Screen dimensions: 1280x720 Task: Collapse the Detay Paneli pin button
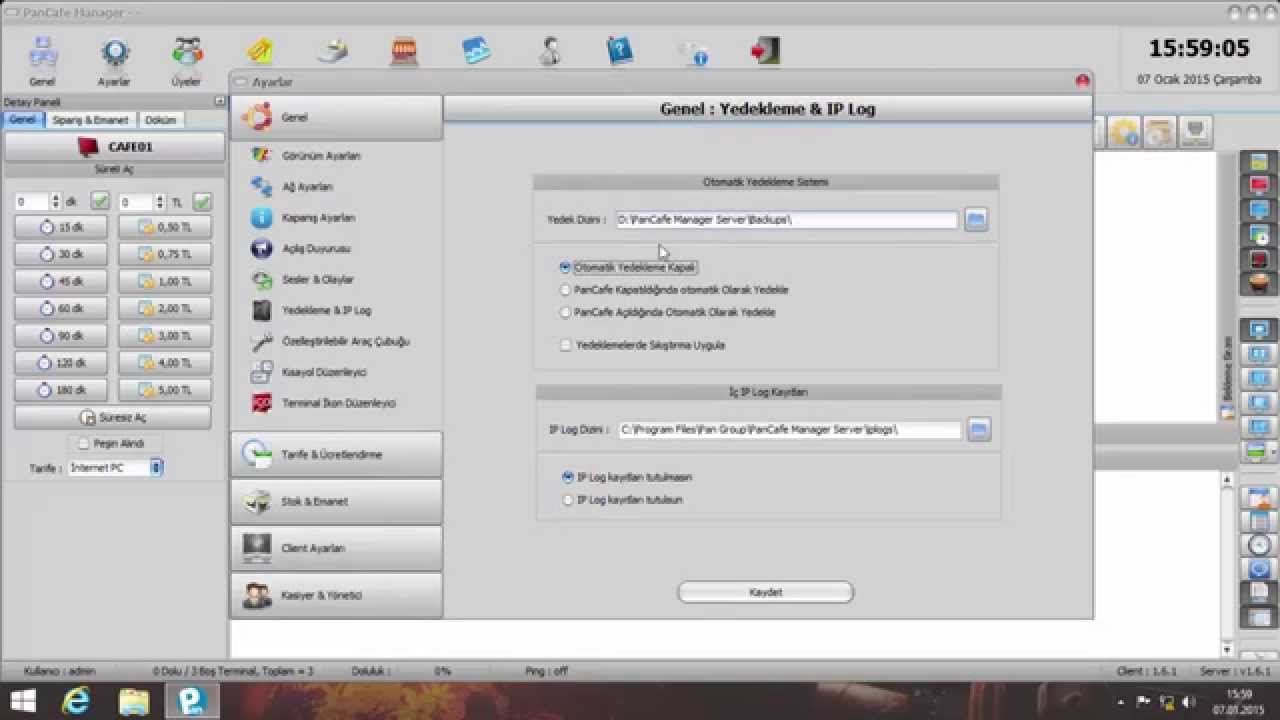219,101
